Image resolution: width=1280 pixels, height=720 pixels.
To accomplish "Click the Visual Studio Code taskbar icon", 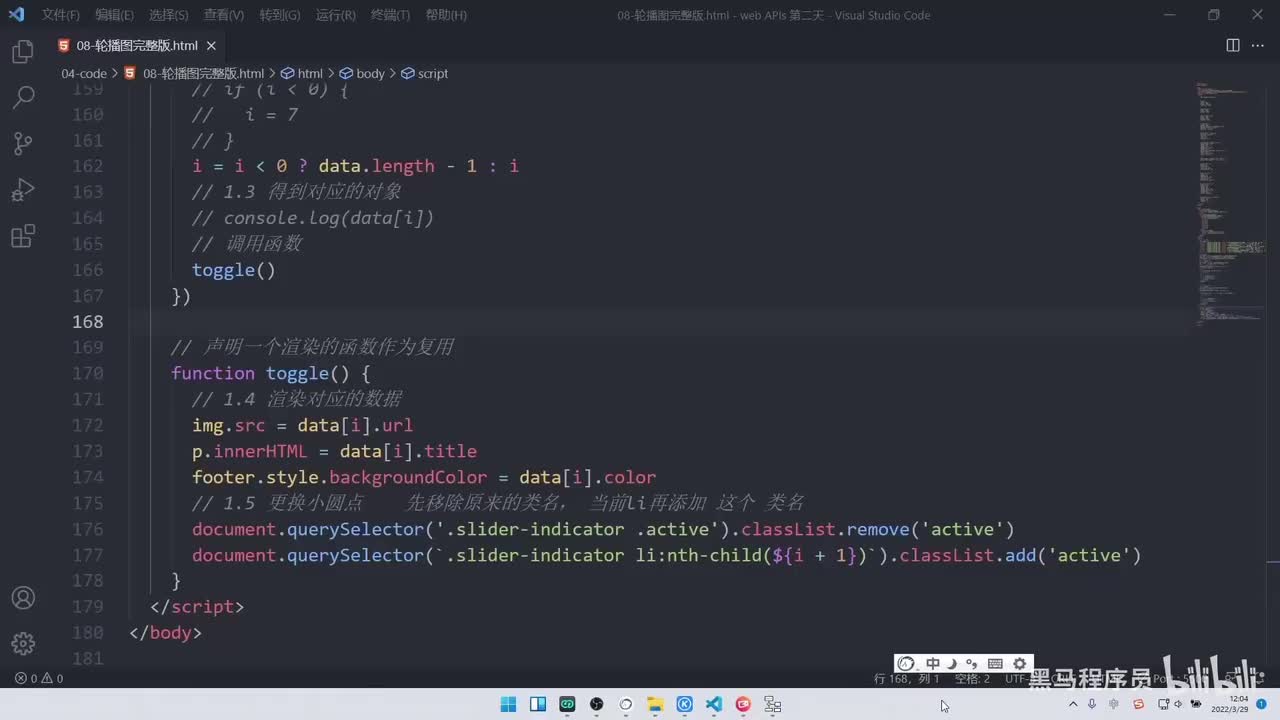I will point(714,704).
